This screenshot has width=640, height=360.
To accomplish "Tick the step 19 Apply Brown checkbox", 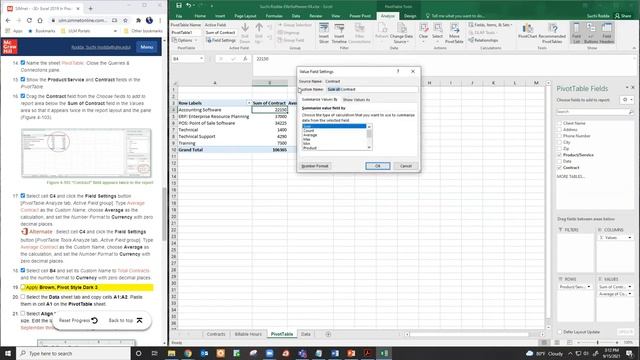I will tap(23, 287).
